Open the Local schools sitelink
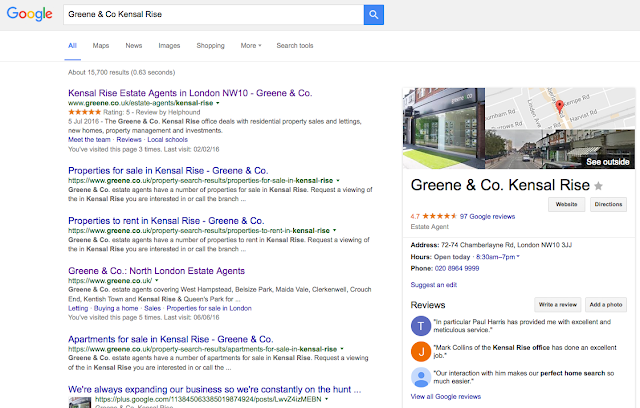This screenshot has height=408, width=640. 167,140
